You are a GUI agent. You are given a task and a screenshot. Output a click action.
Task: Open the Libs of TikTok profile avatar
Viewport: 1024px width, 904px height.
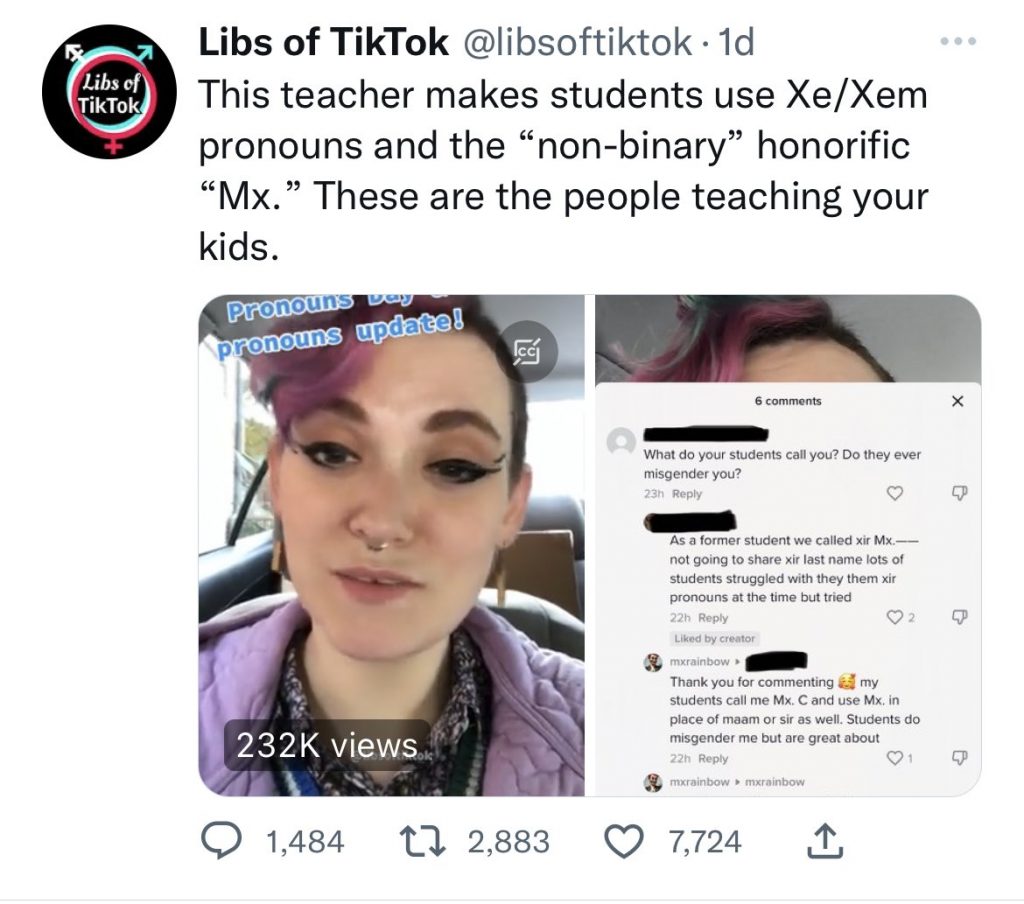tap(109, 92)
